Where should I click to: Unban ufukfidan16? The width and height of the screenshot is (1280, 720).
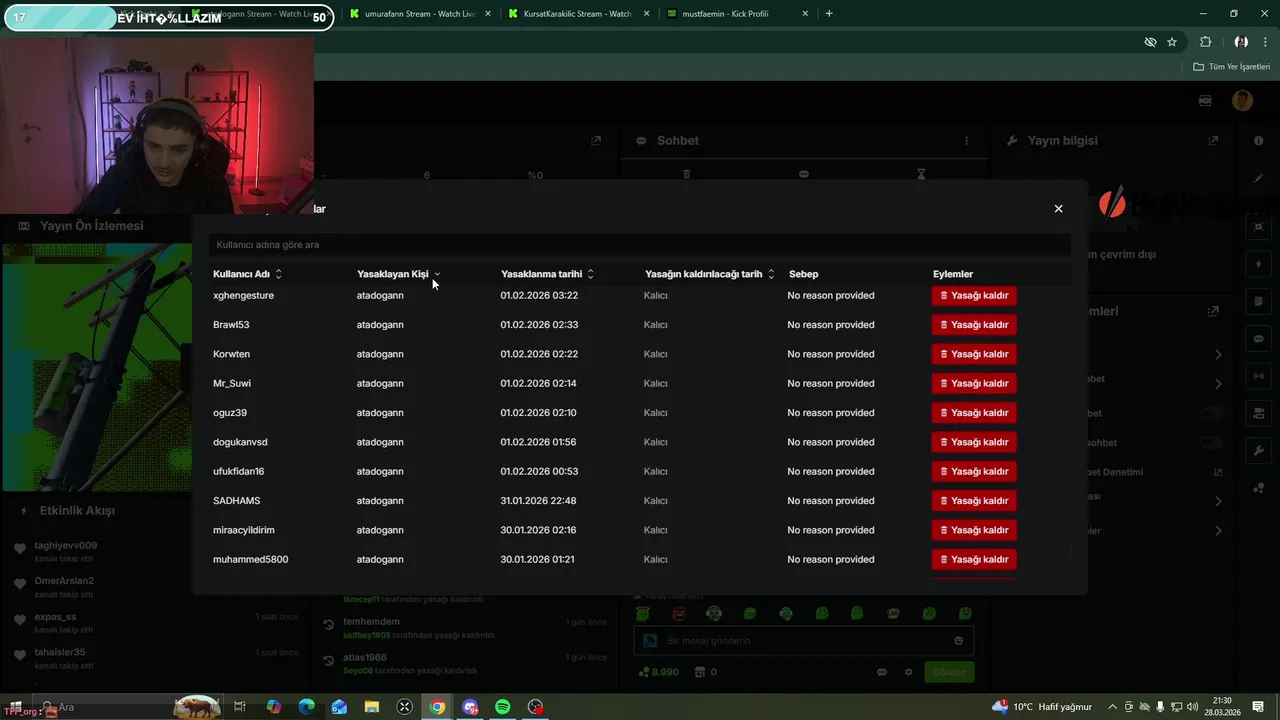click(974, 471)
